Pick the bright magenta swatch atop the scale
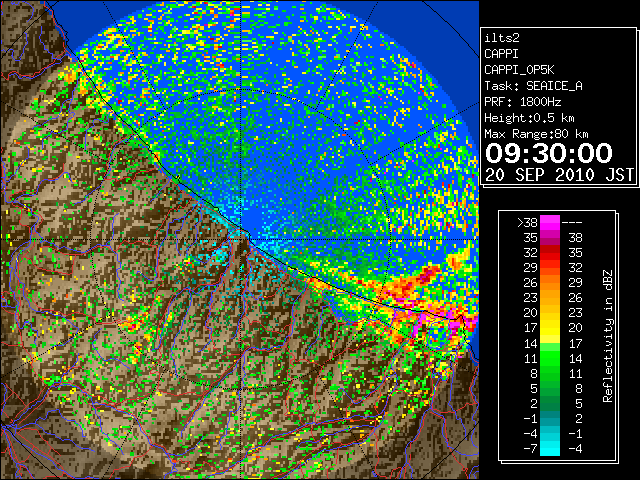This screenshot has height=480, width=640. pos(550,223)
